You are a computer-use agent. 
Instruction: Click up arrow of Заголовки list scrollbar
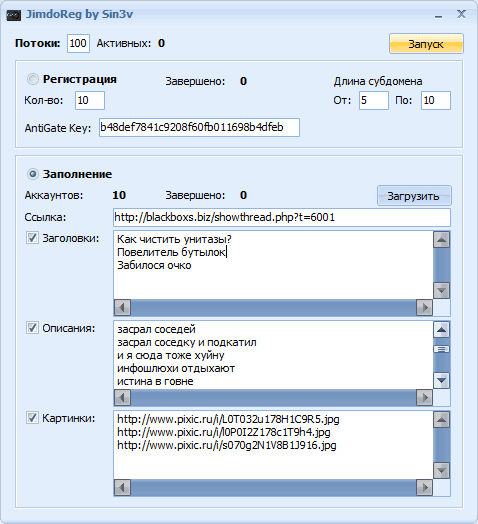coord(441,240)
